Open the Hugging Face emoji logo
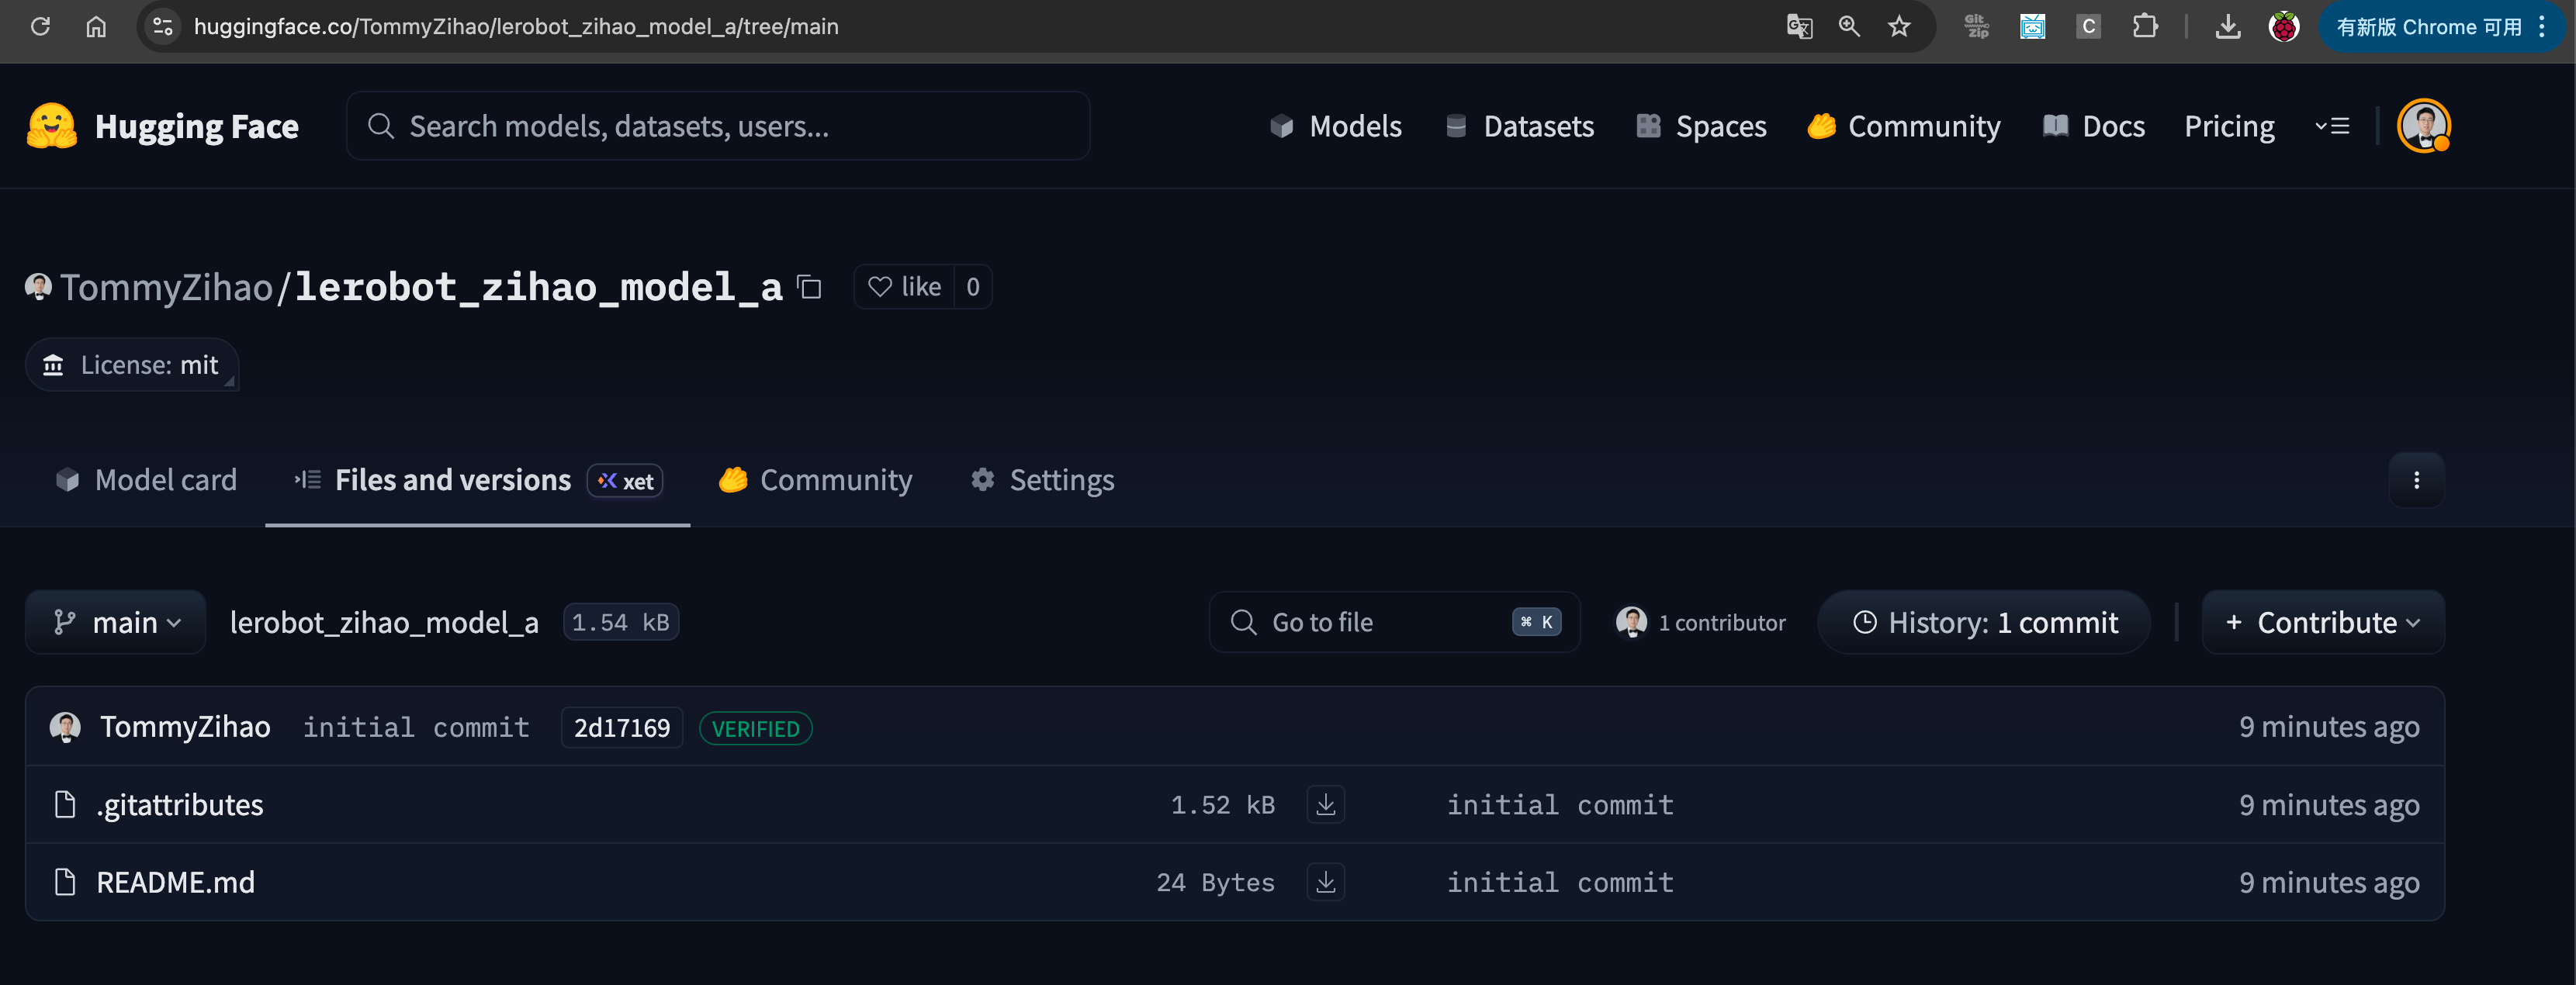2576x985 pixels. point(52,126)
